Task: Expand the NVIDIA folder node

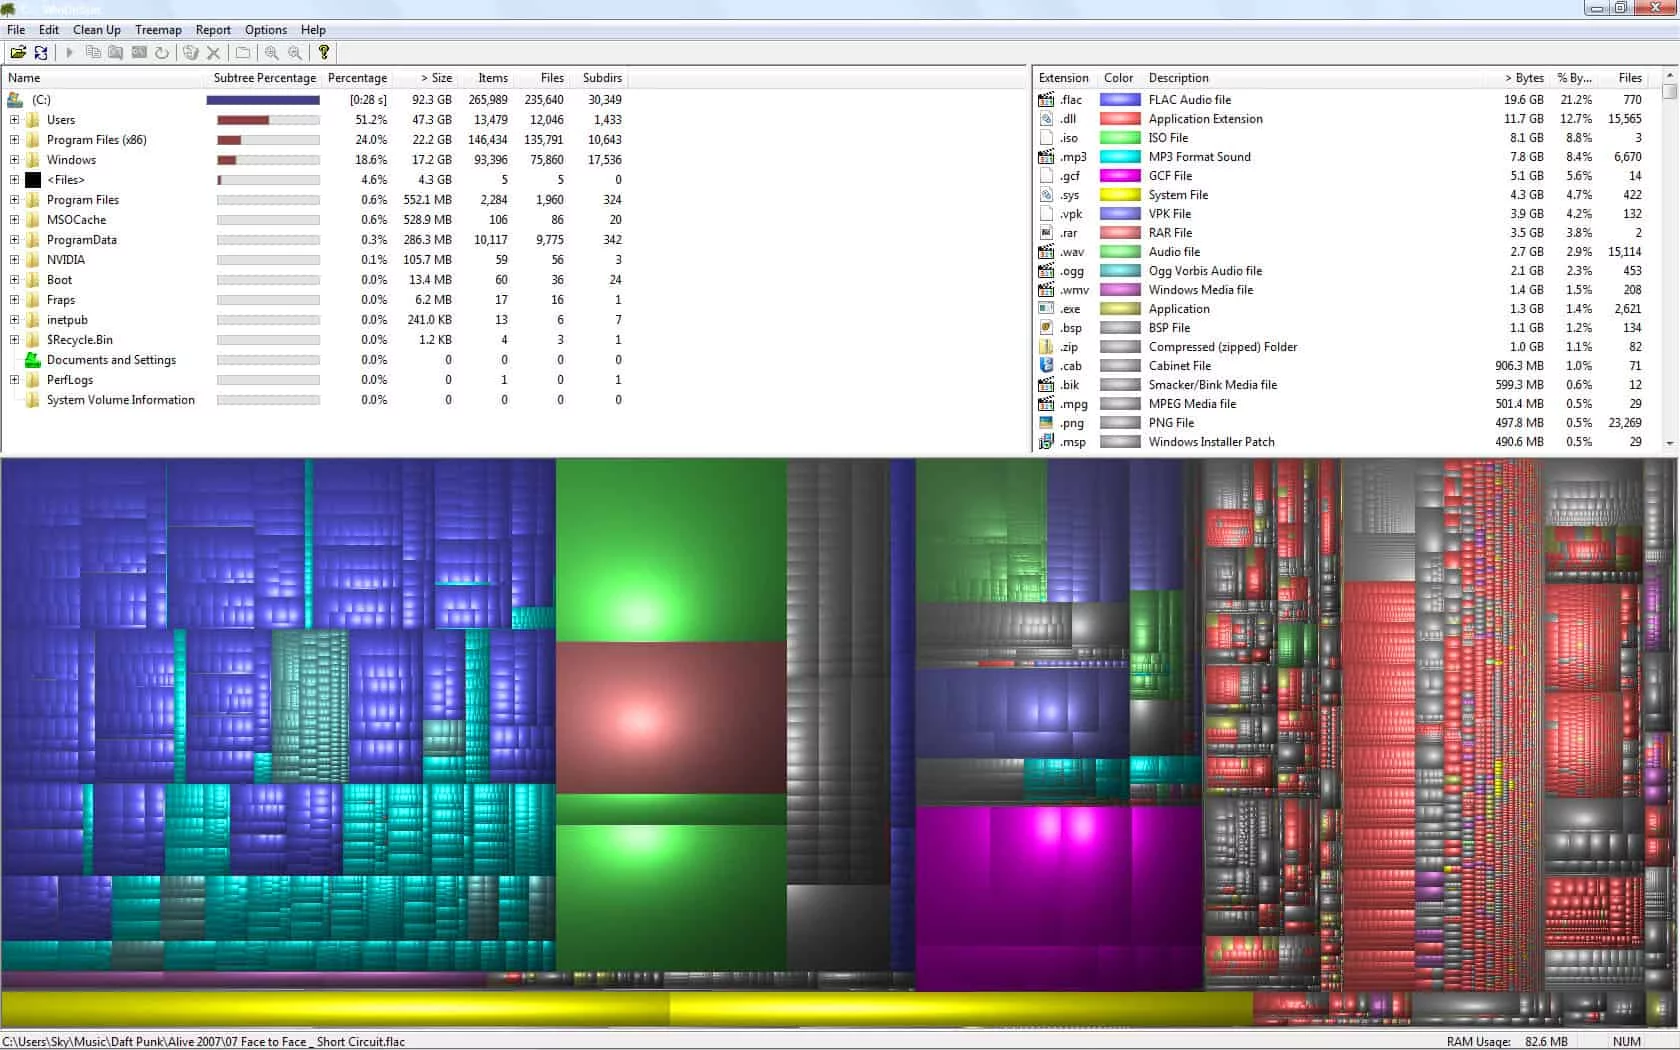Action: coord(14,260)
